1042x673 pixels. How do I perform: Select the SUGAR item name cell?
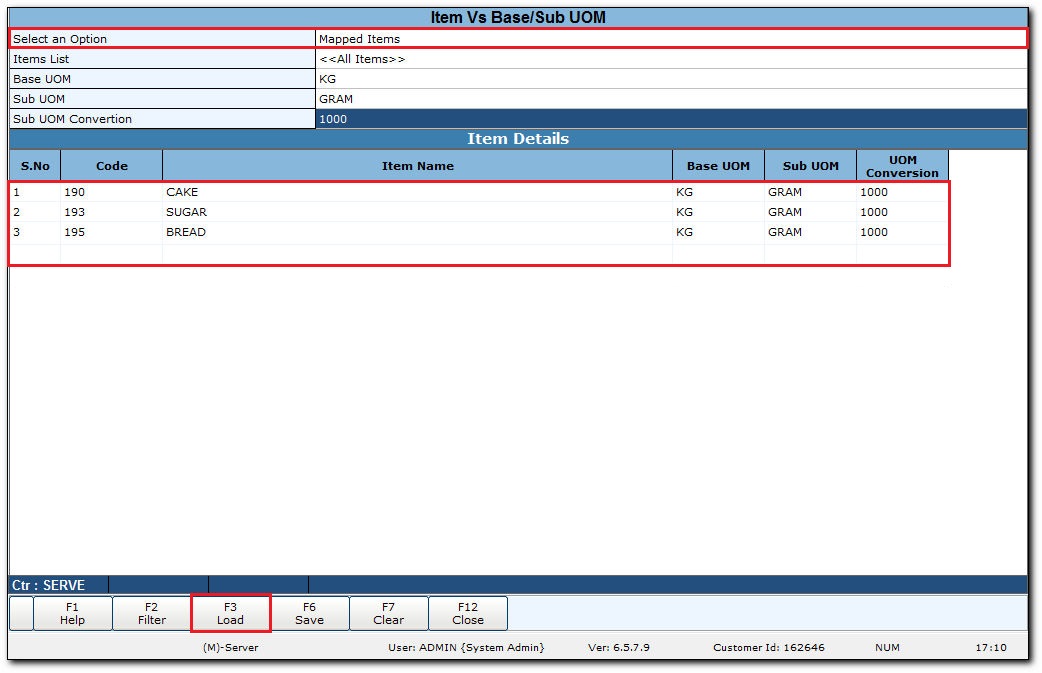(x=417, y=212)
